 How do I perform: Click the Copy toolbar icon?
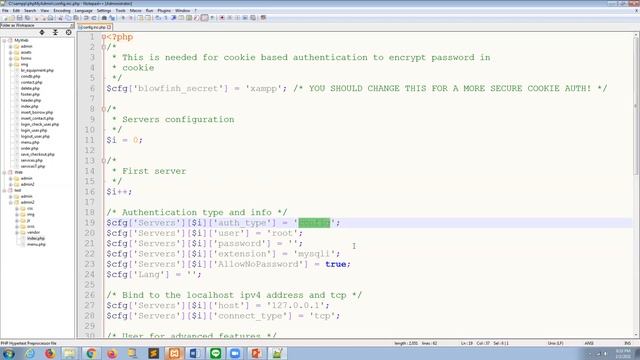point(68,18)
